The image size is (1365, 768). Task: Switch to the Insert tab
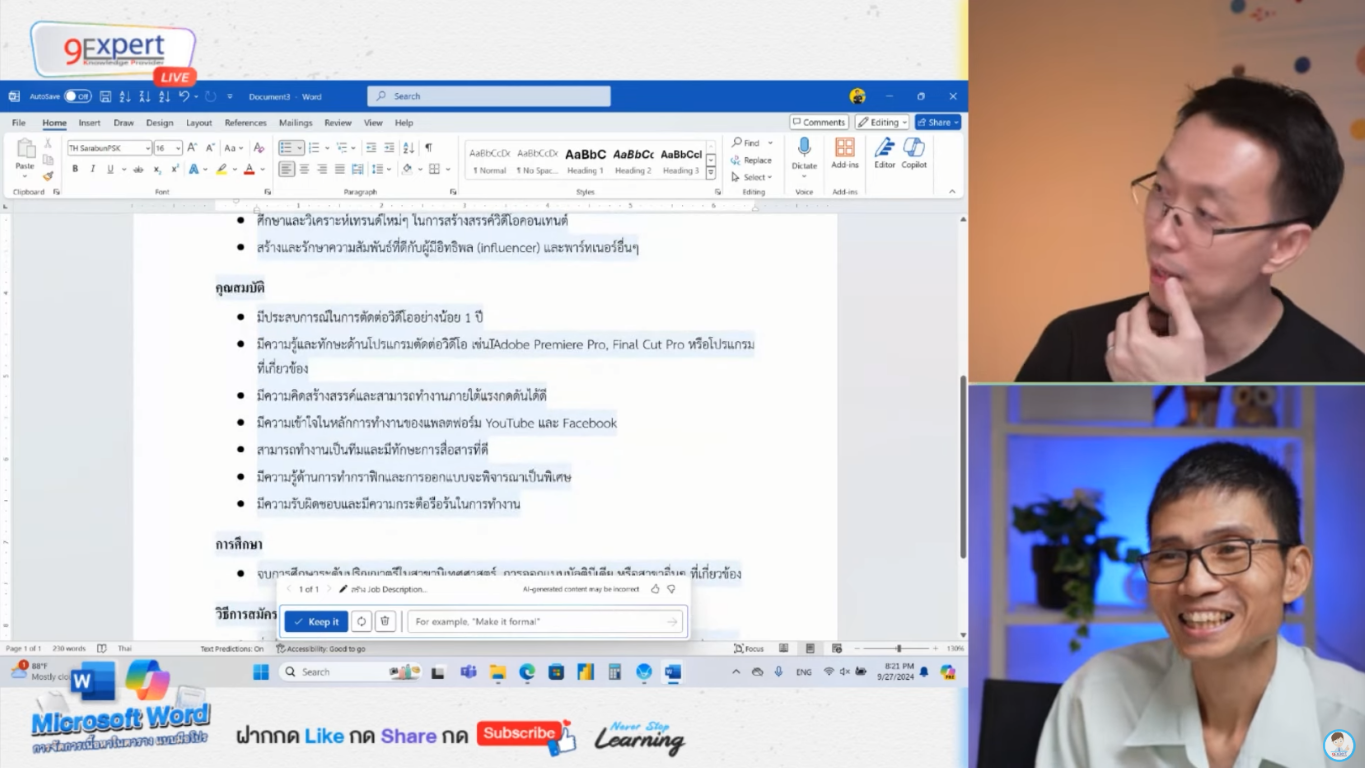pos(89,123)
